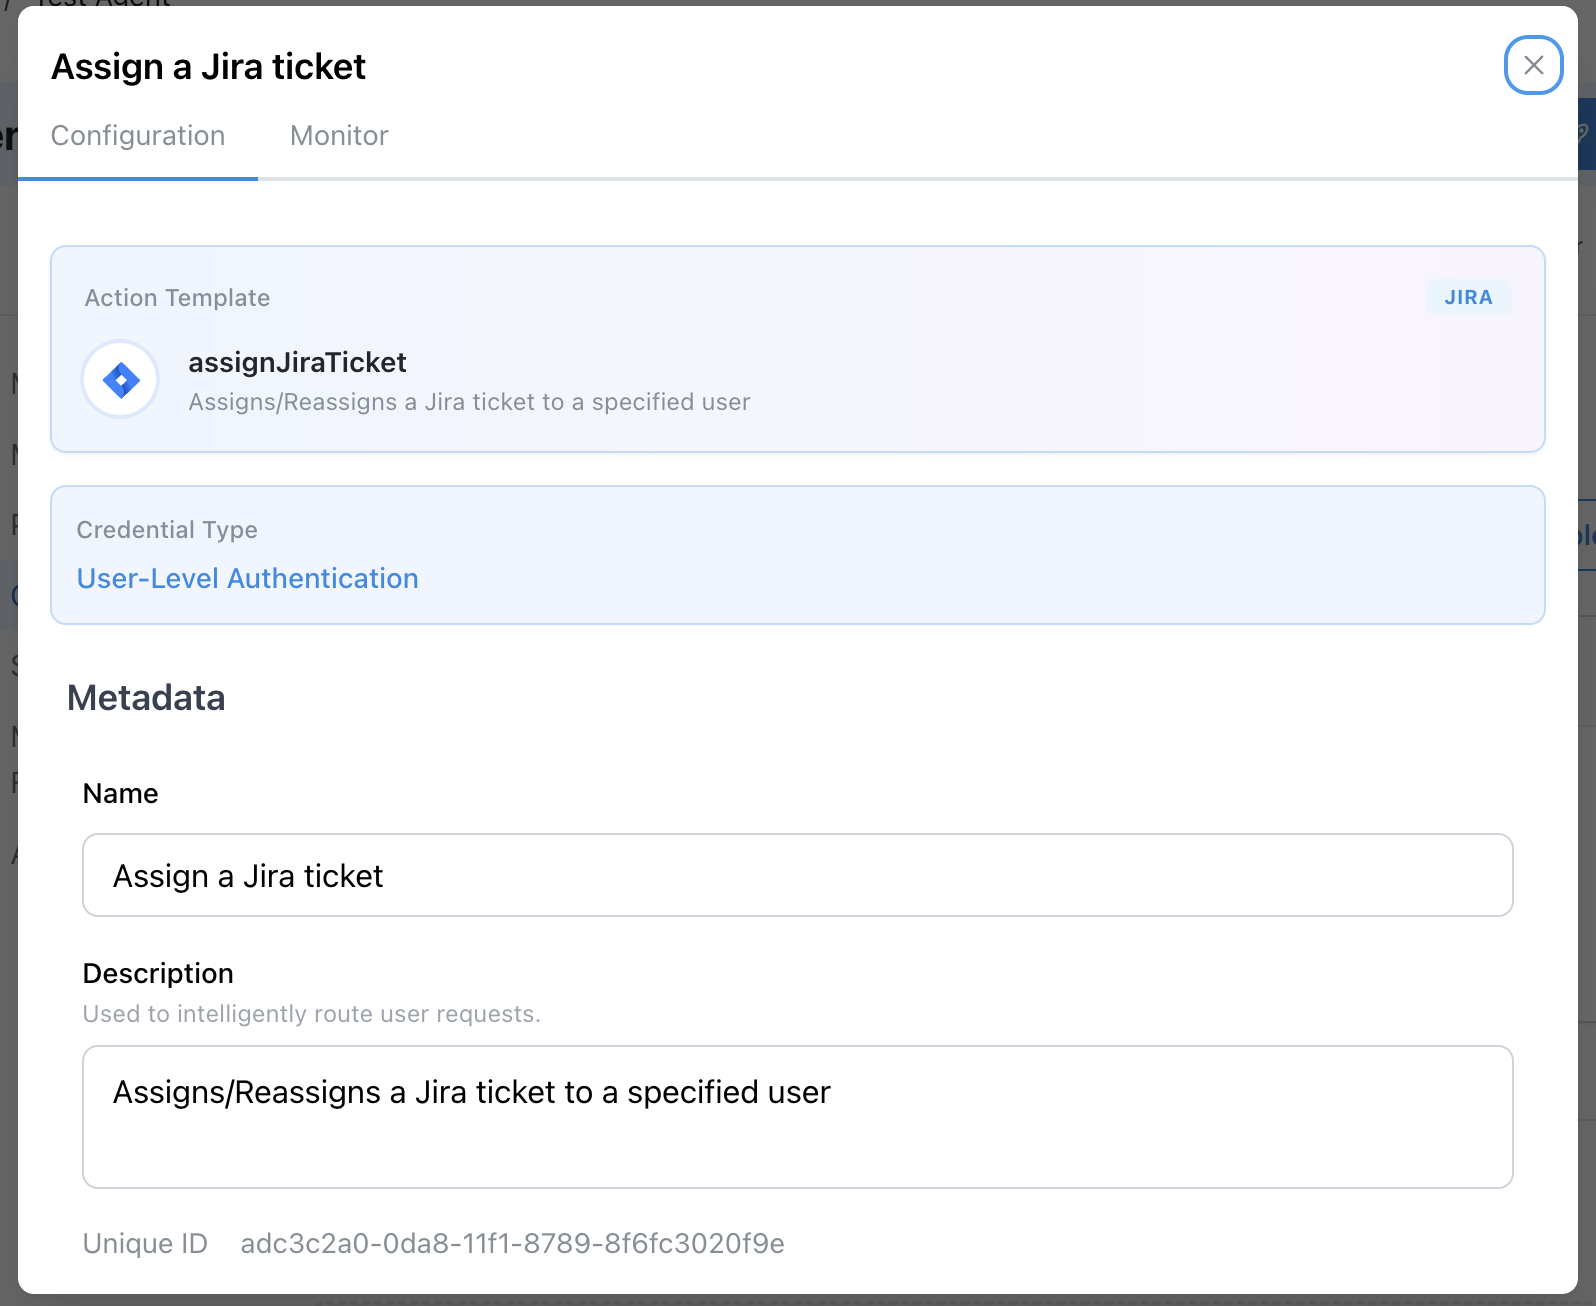Click the Metadata section heading
The width and height of the screenshot is (1596, 1306).
click(x=146, y=698)
